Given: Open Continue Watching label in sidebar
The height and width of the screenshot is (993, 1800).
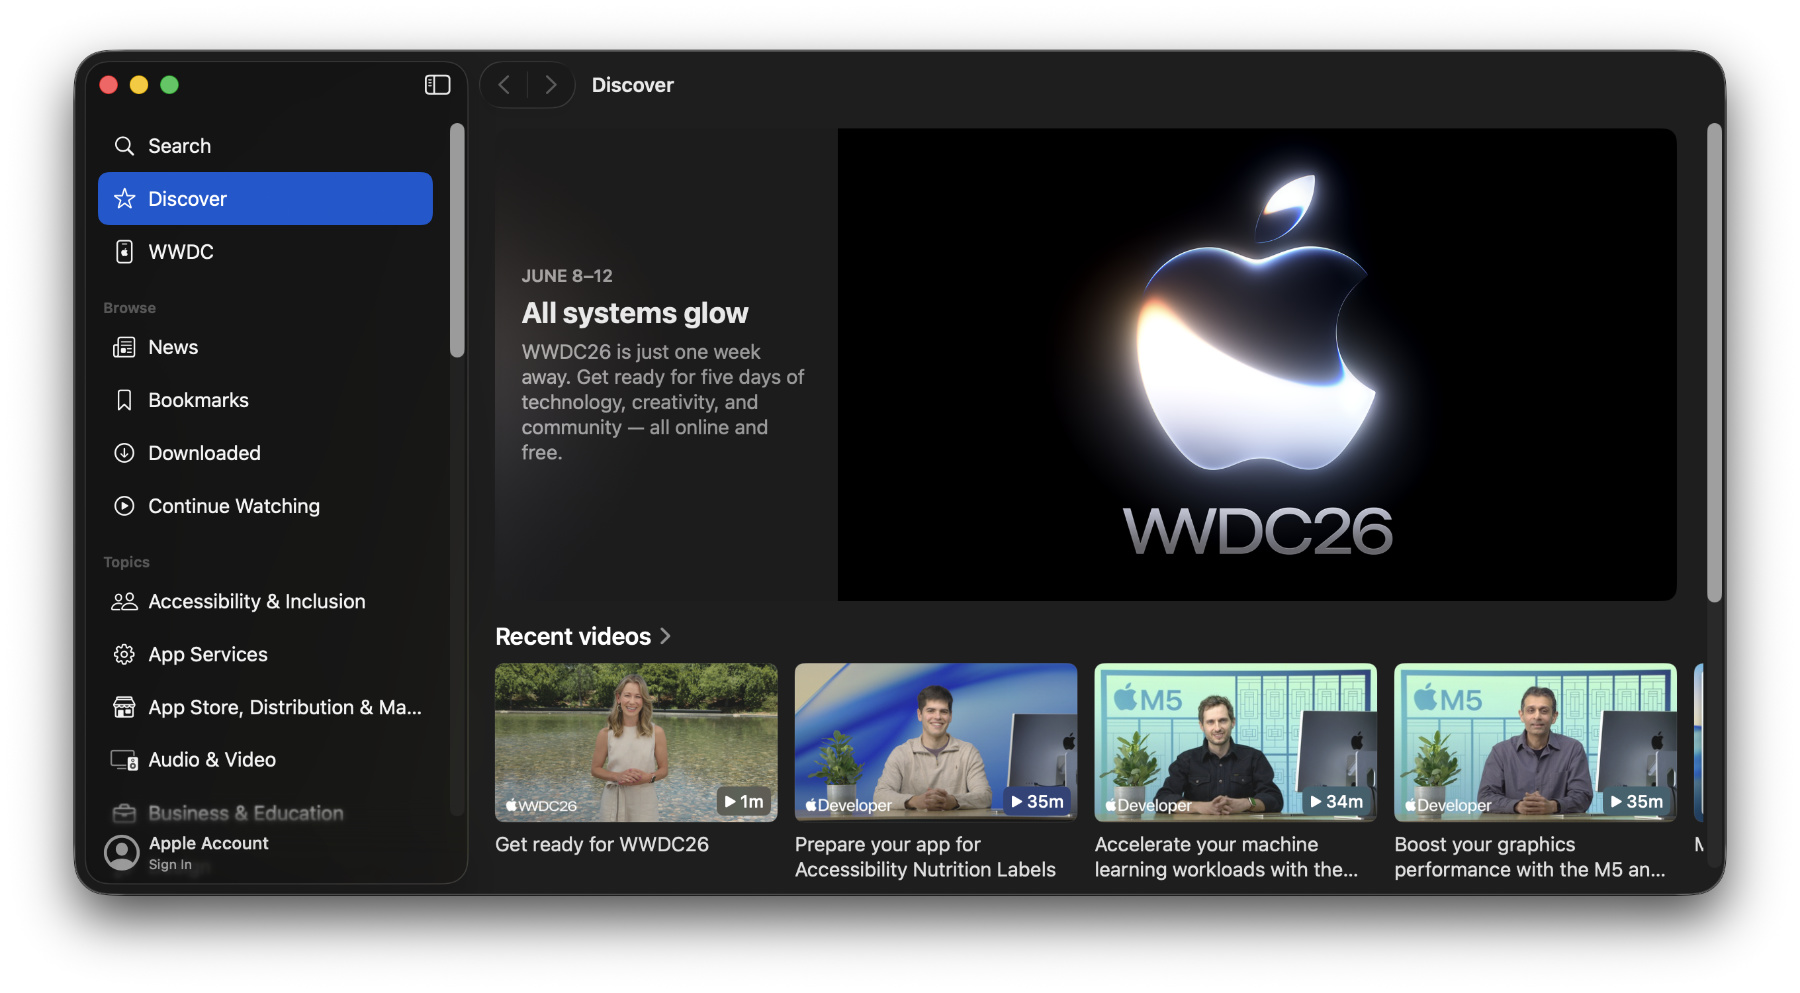Looking at the screenshot, I should pos(234,506).
